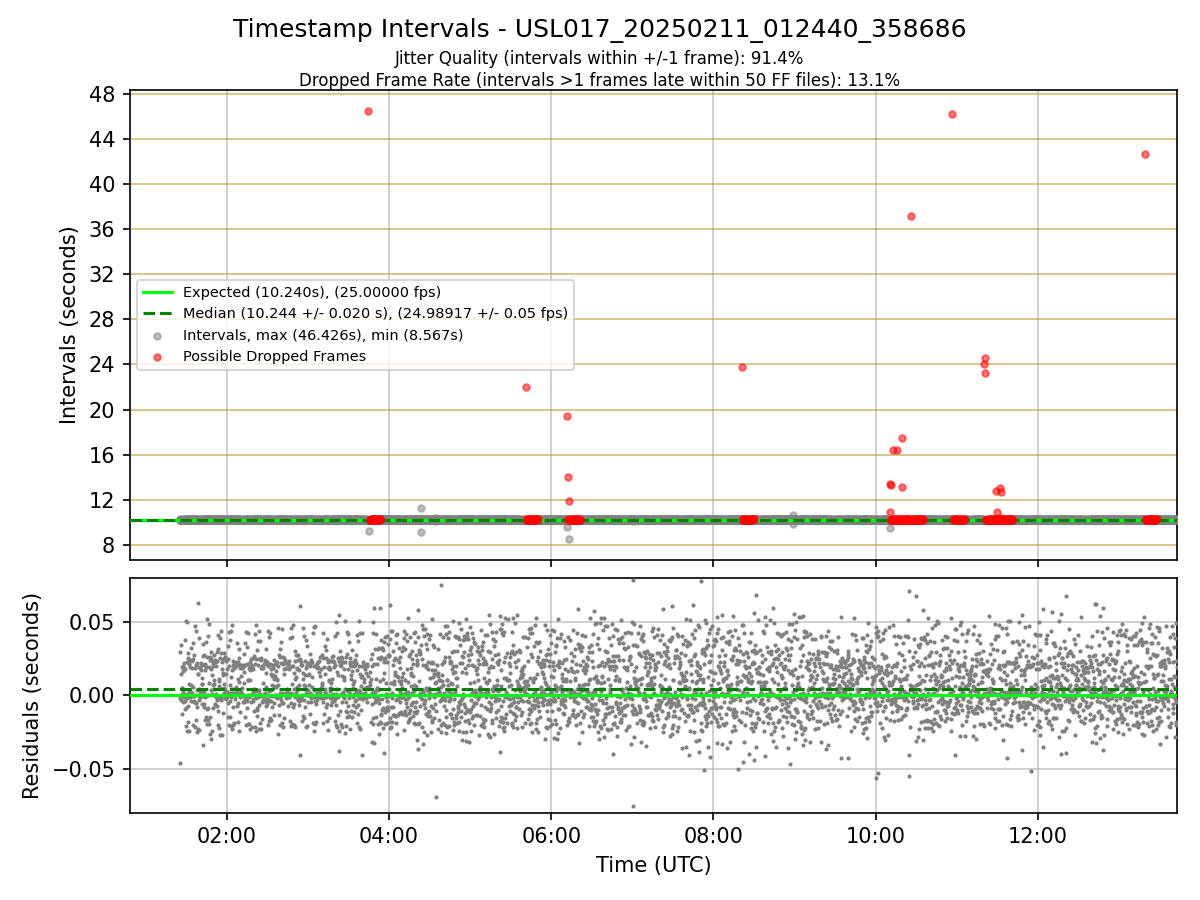Click the red point near 19.4 s after 06:00

pyautogui.click(x=567, y=416)
